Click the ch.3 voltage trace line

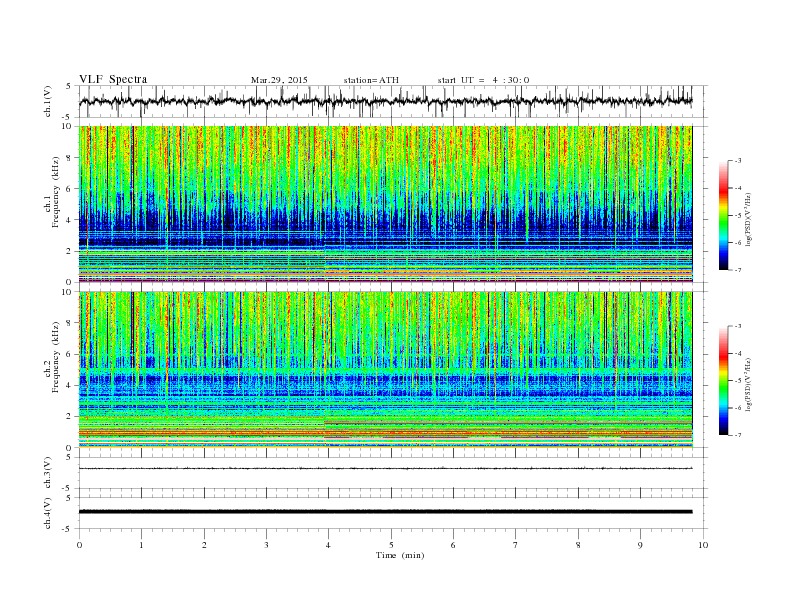pyautogui.click(x=386, y=469)
